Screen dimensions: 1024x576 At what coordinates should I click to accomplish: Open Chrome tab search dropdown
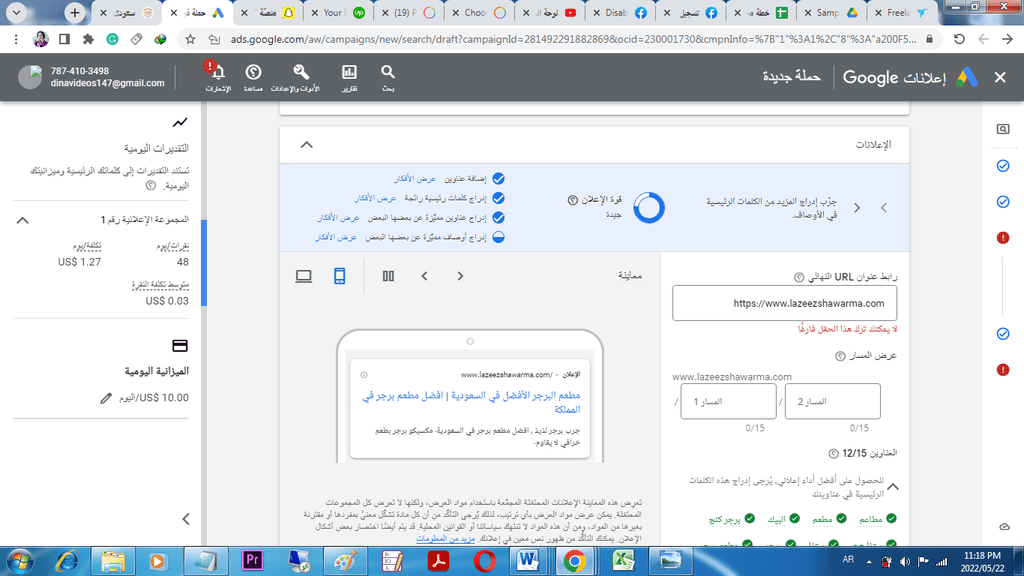(16, 12)
